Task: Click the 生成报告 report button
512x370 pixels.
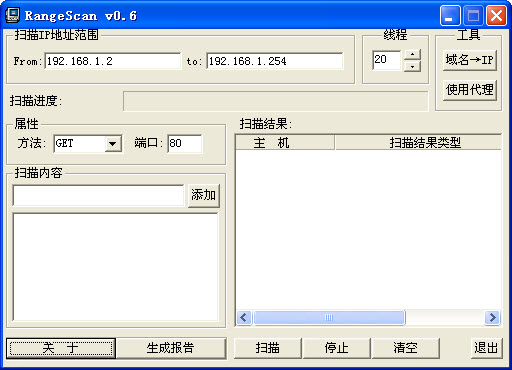Action: pyautogui.click(x=171, y=348)
